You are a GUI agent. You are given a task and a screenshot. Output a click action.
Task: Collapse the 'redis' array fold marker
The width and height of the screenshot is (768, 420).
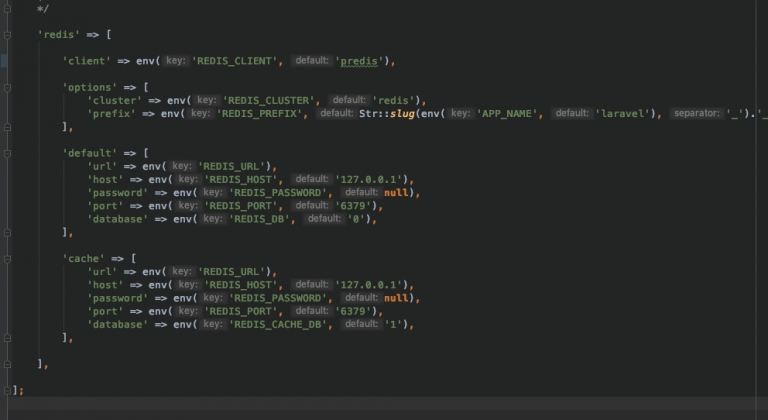pyautogui.click(x=7, y=35)
